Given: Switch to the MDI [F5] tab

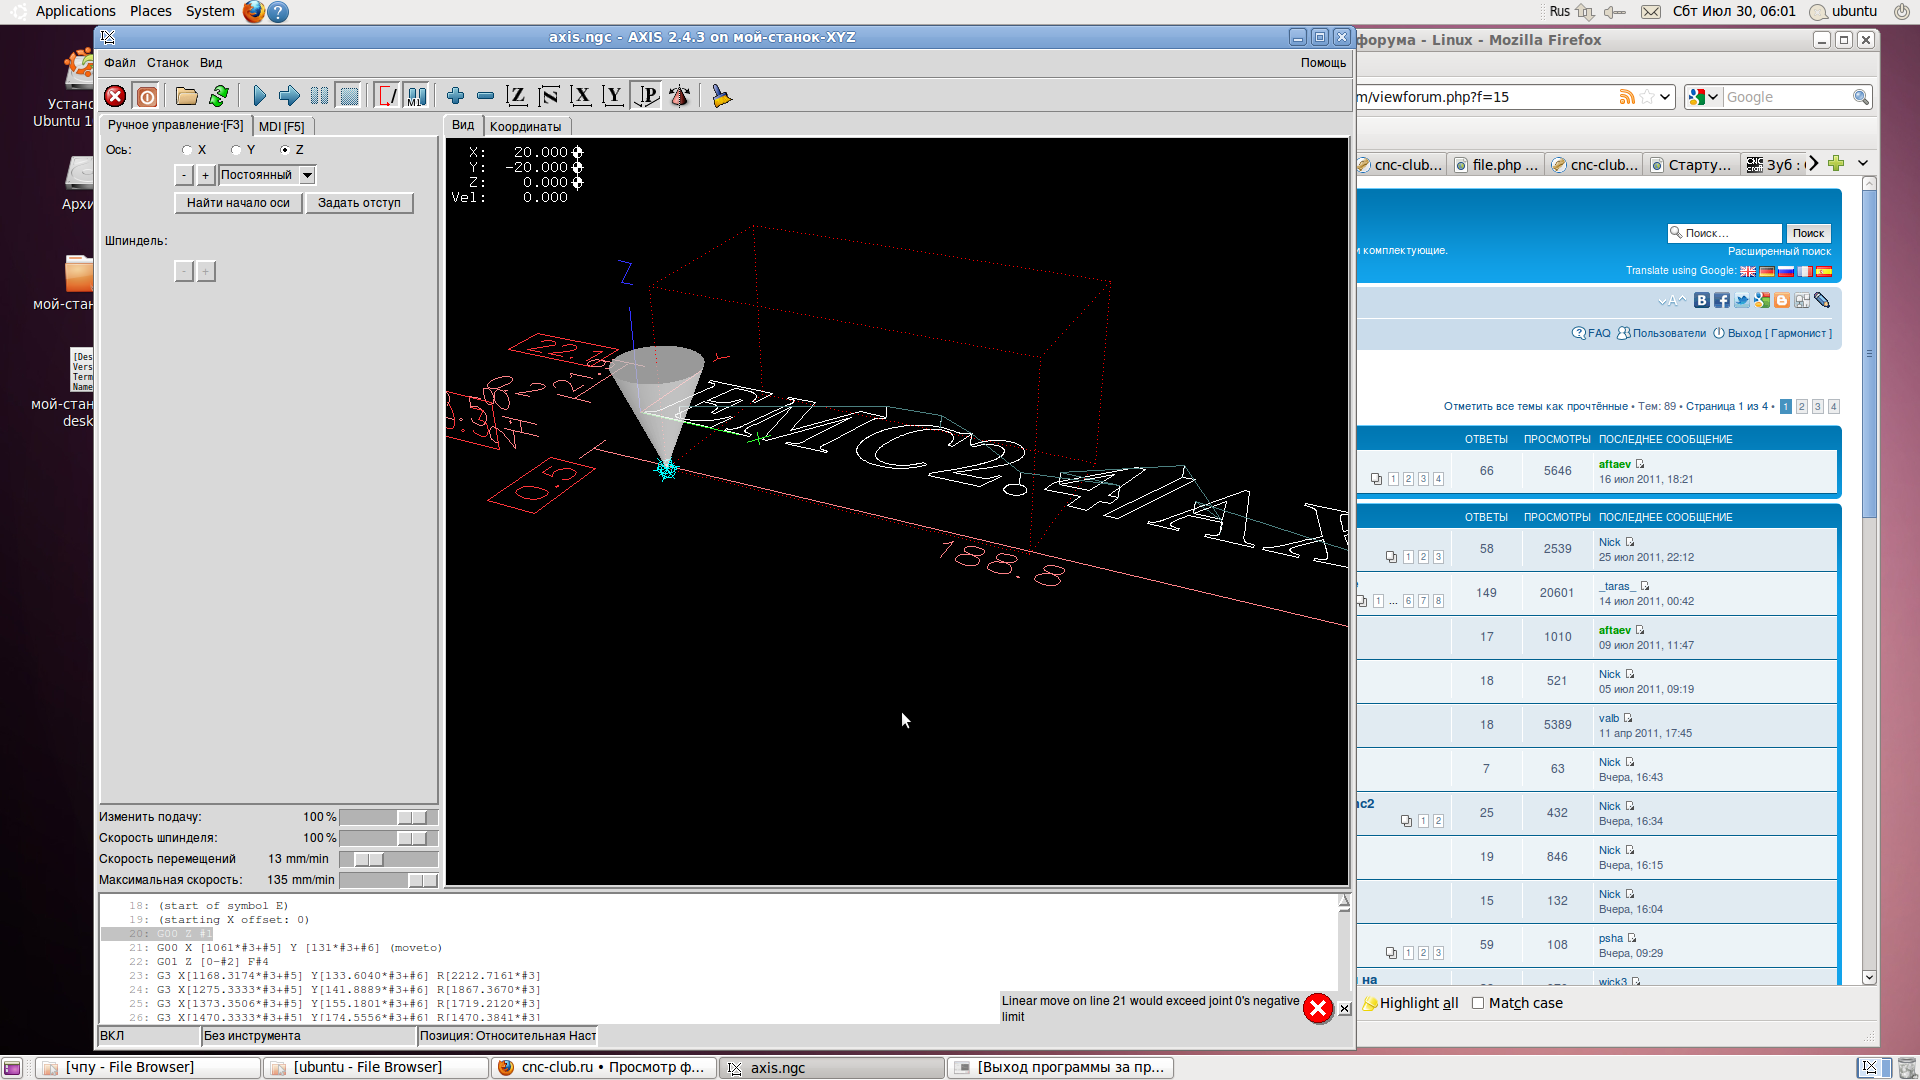Looking at the screenshot, I should click(281, 127).
